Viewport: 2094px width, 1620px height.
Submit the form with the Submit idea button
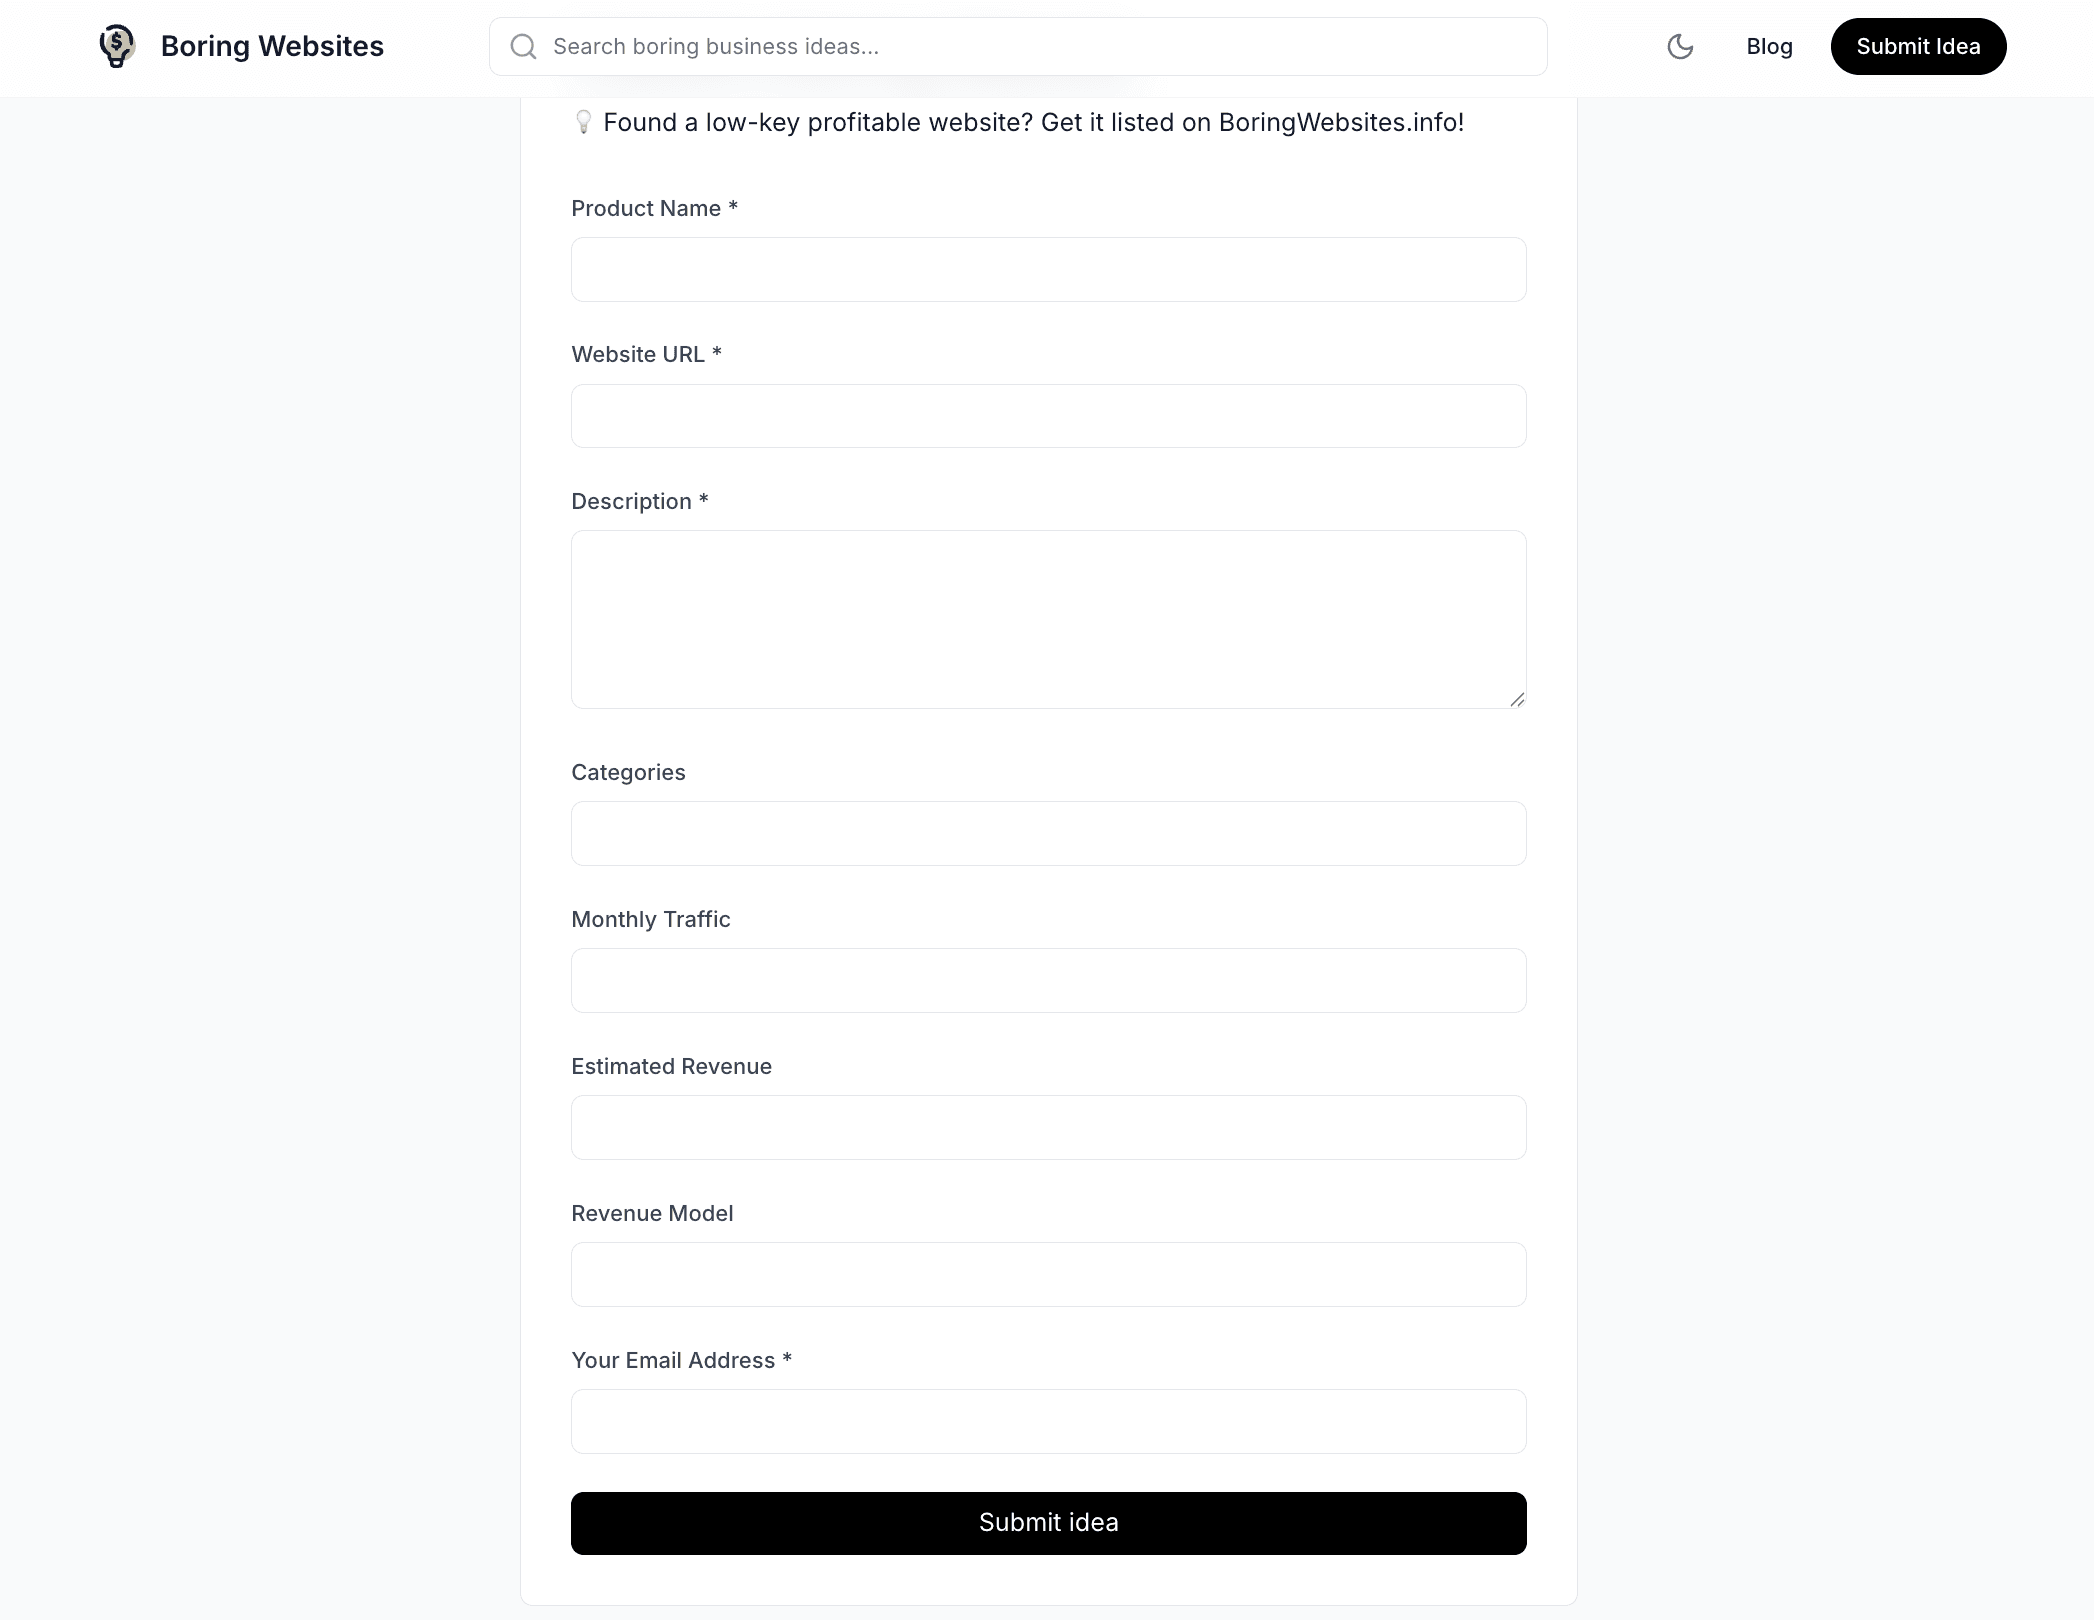(x=1048, y=1523)
